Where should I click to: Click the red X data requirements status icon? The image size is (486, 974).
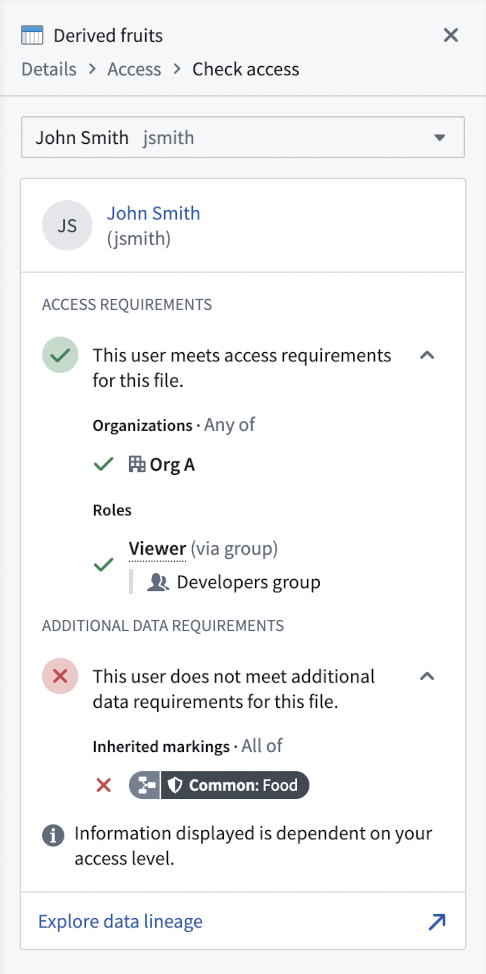[60, 676]
